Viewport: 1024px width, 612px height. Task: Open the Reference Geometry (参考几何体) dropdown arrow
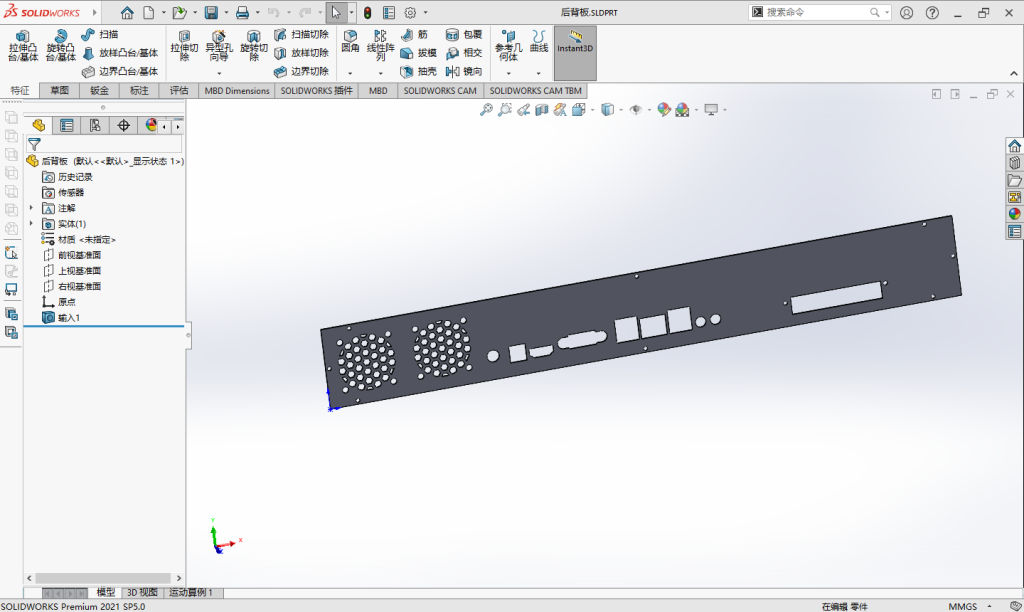point(509,72)
